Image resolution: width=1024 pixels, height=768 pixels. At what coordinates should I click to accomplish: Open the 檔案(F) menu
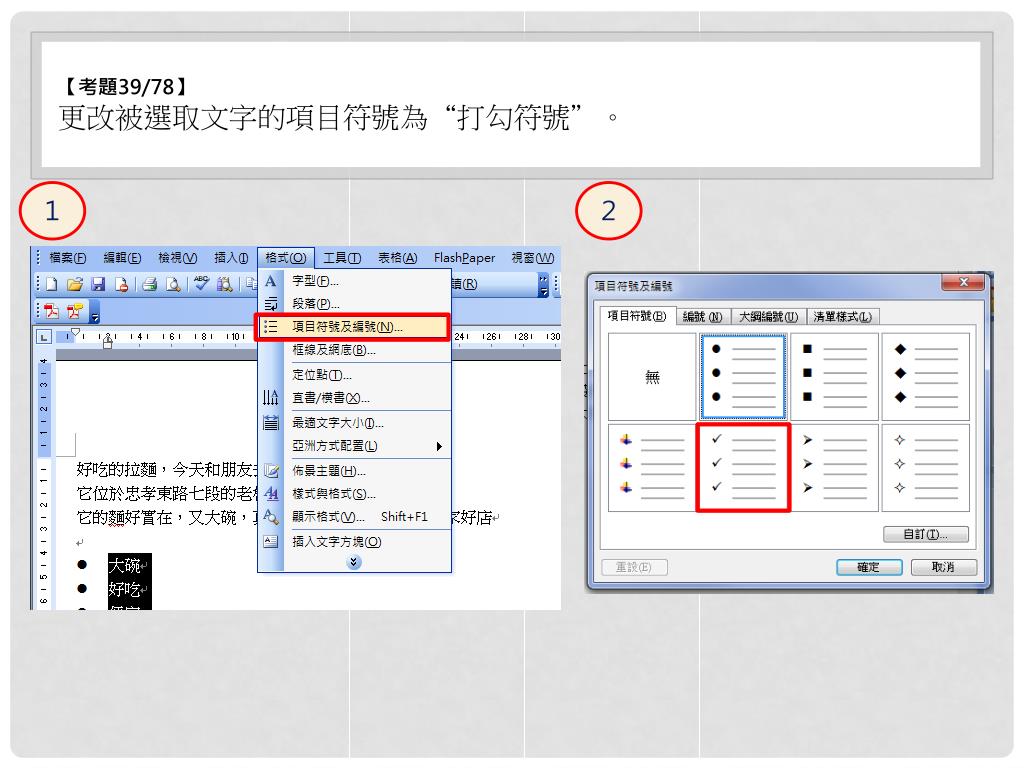pyautogui.click(x=68, y=258)
